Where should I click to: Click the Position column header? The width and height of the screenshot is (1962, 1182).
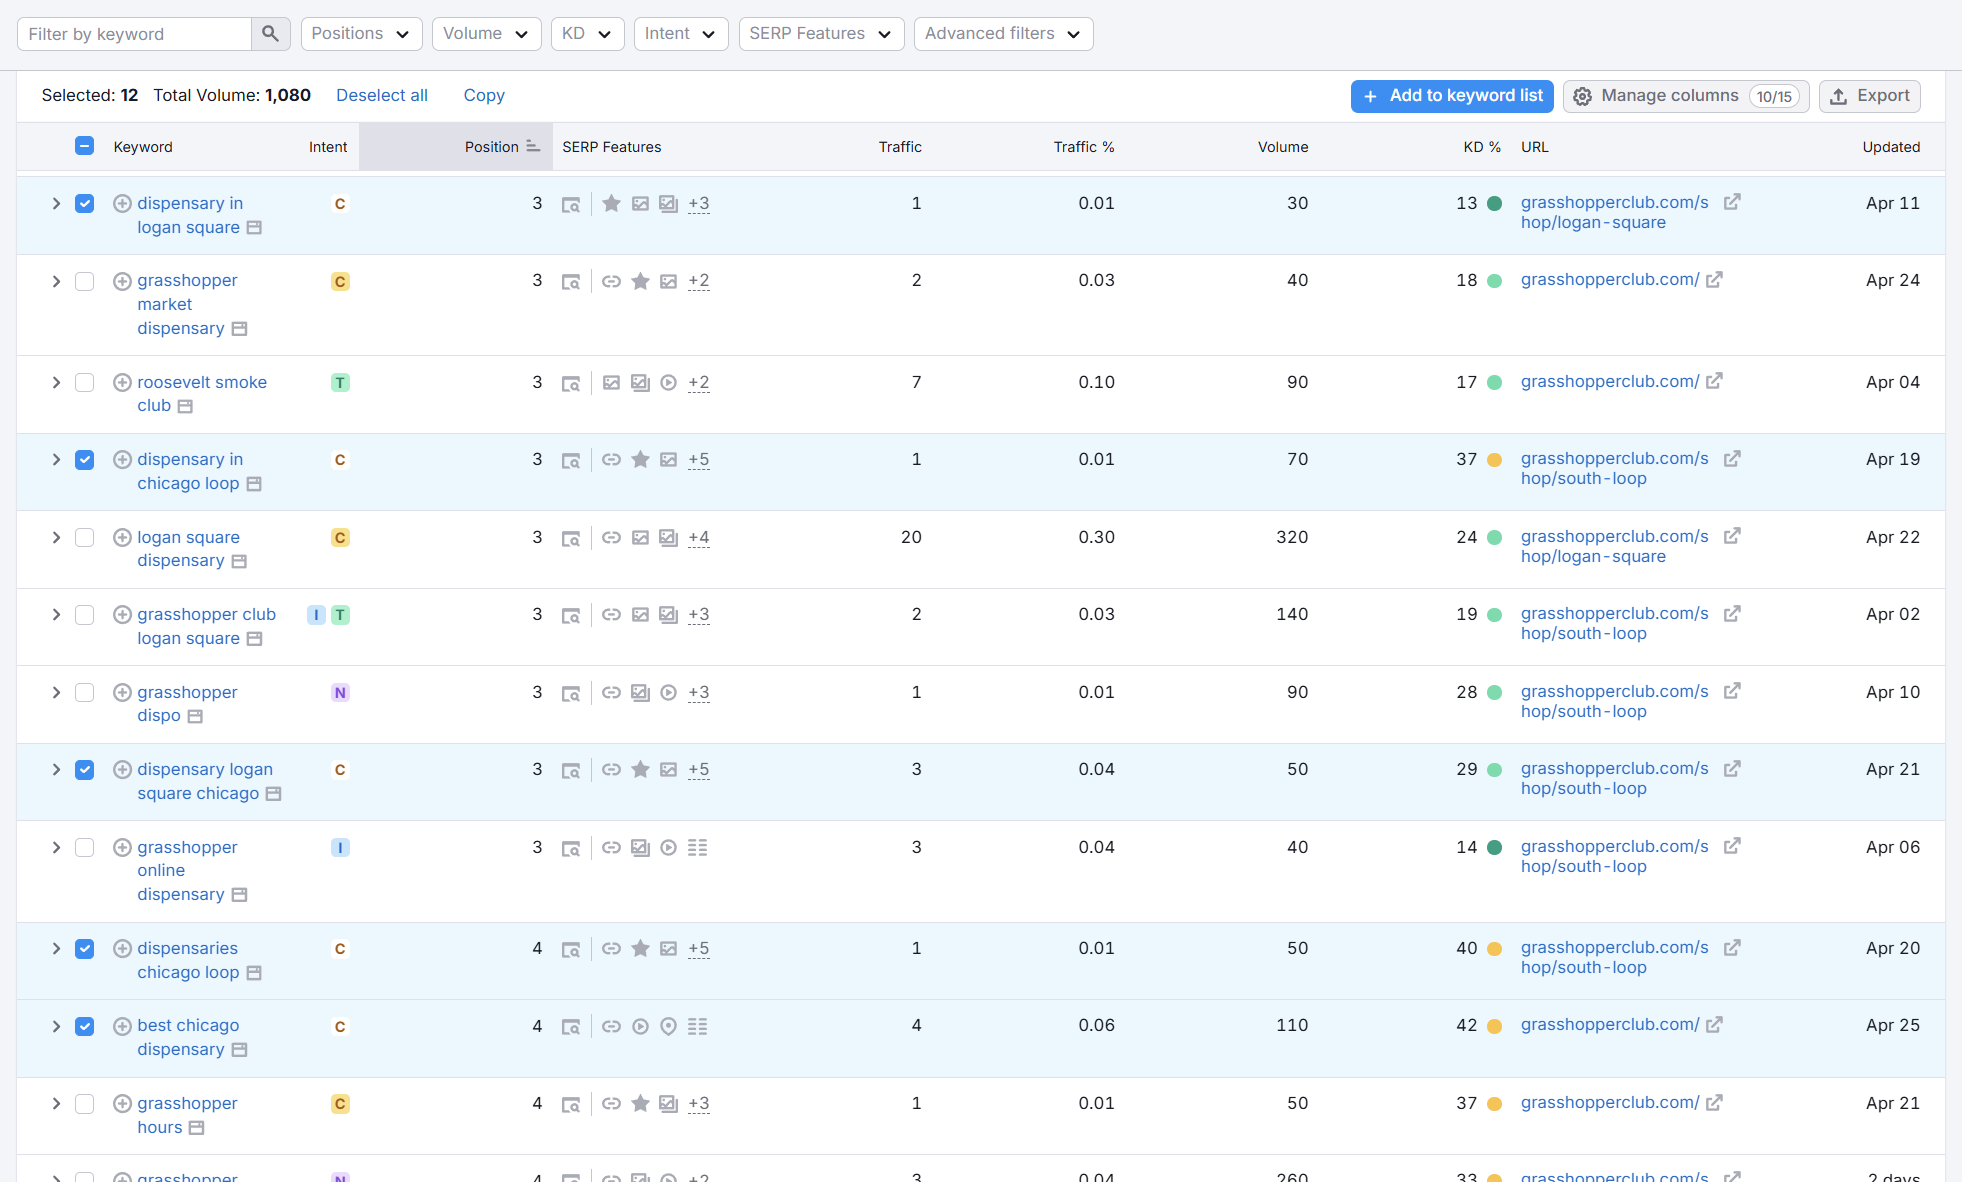tap(456, 147)
